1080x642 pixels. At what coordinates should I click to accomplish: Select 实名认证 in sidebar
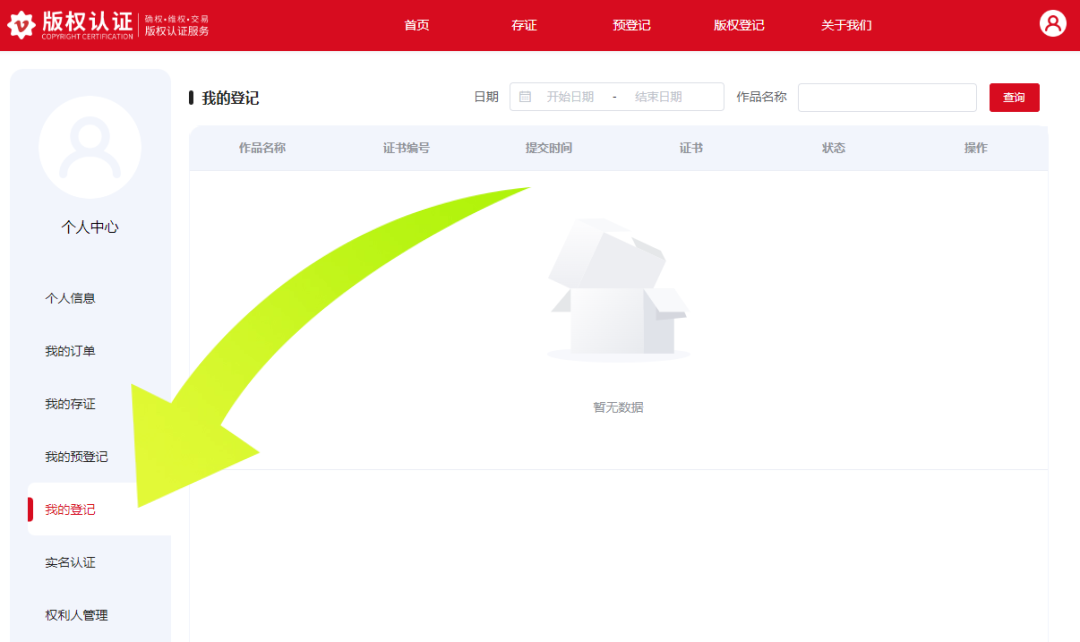[70, 563]
